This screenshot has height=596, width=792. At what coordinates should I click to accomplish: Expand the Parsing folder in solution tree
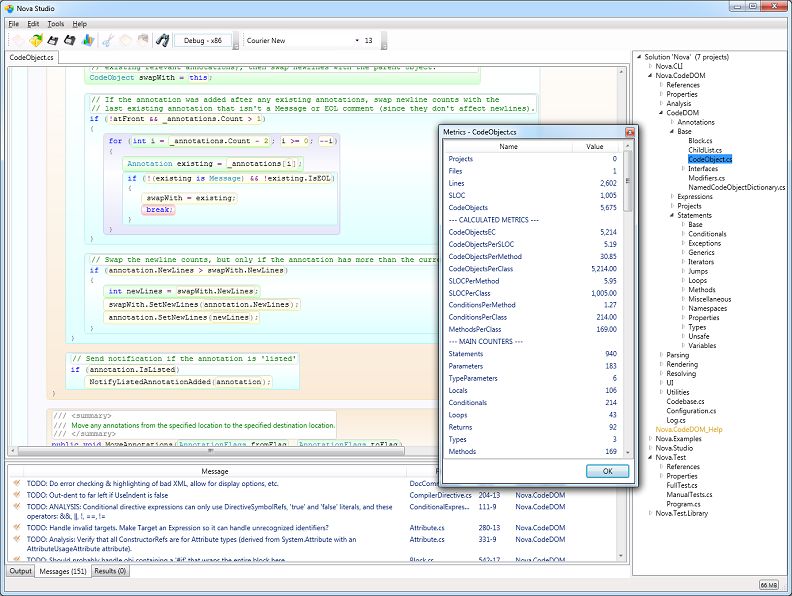[660, 355]
